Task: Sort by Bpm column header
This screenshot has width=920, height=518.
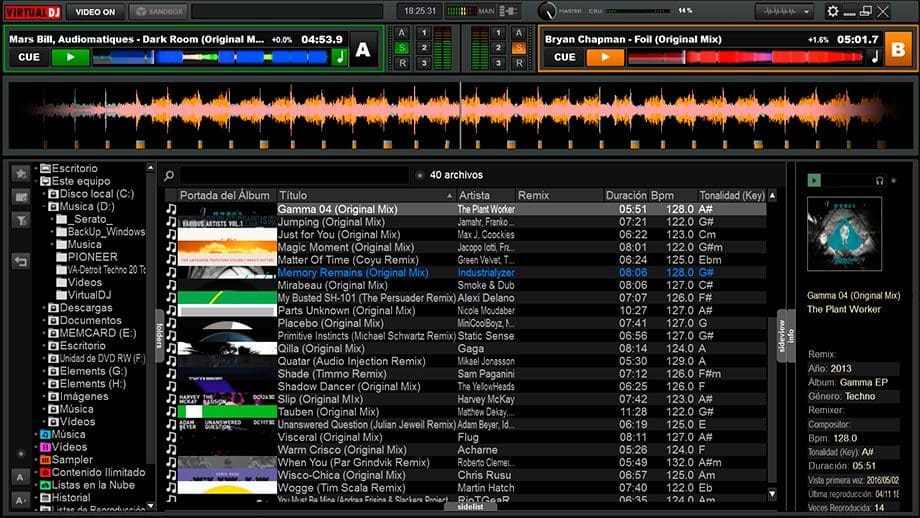Action: point(672,195)
